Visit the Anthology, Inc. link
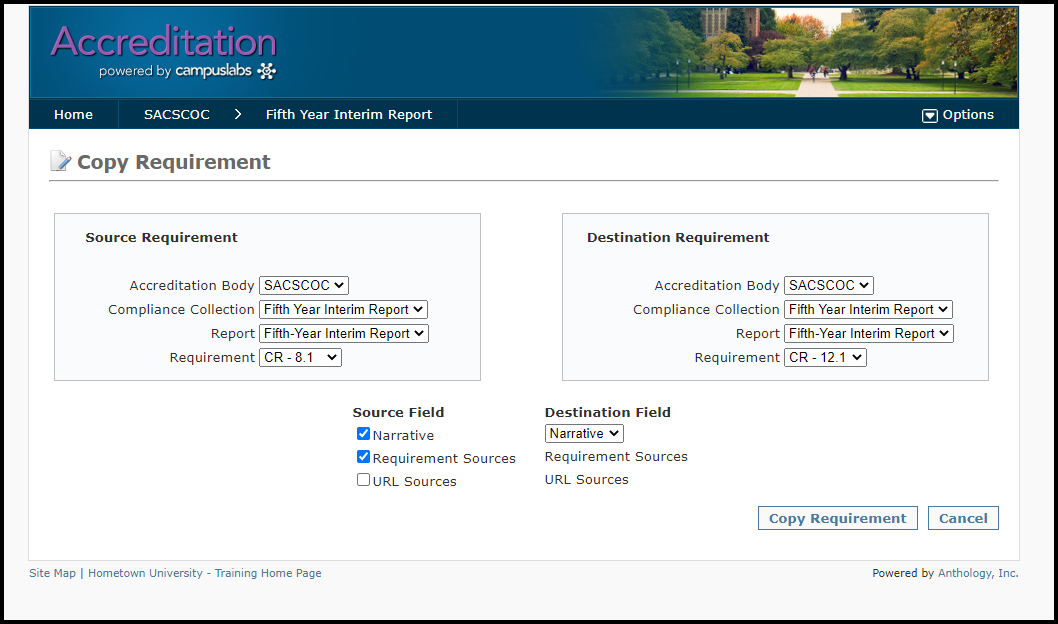 [978, 573]
